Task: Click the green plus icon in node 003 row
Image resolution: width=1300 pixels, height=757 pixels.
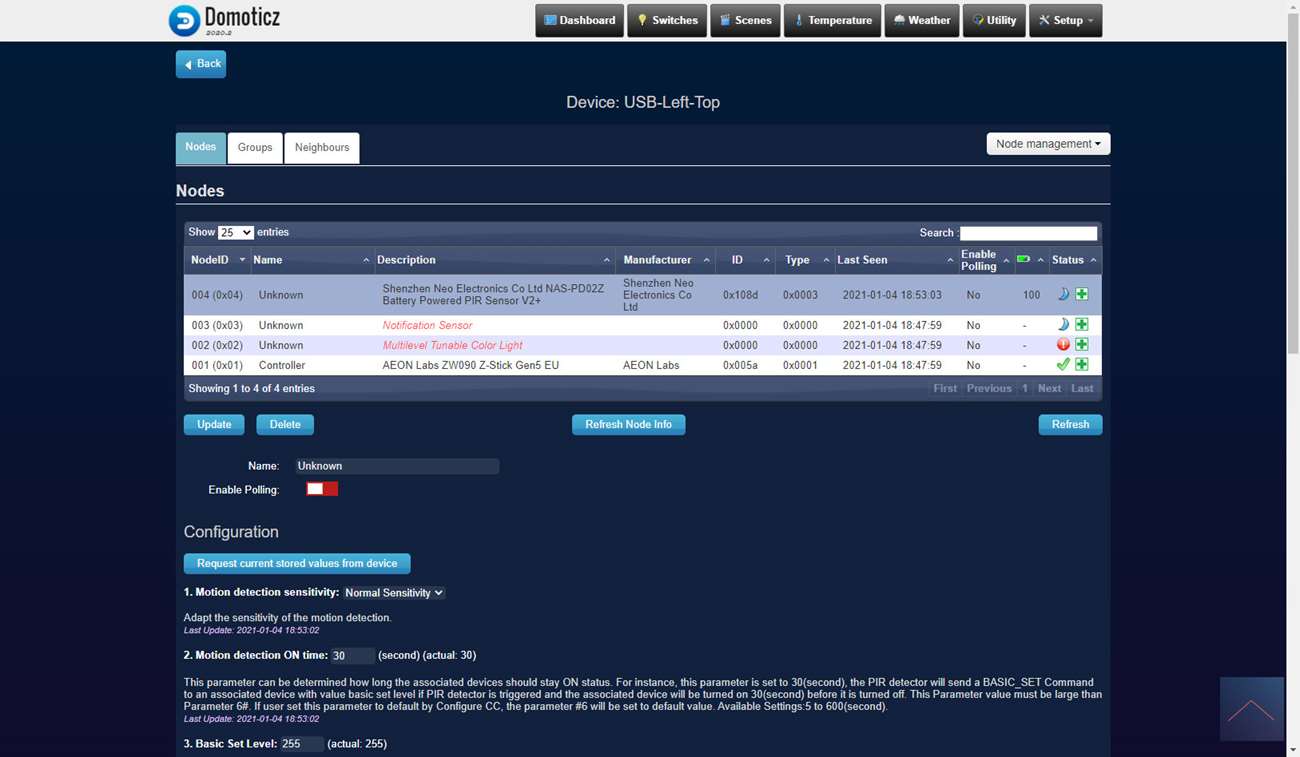Action: click(x=1081, y=325)
